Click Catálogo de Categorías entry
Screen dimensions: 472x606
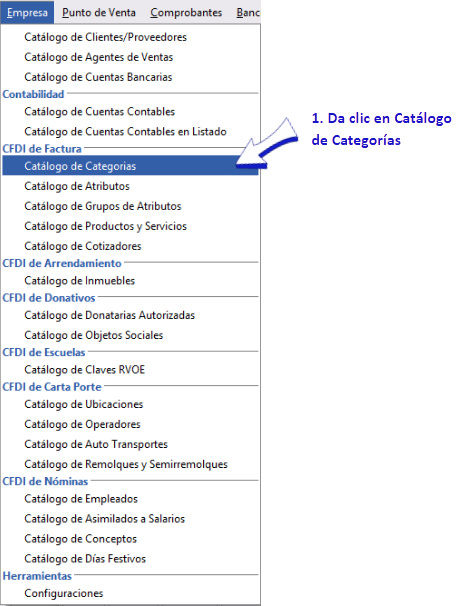pos(130,166)
